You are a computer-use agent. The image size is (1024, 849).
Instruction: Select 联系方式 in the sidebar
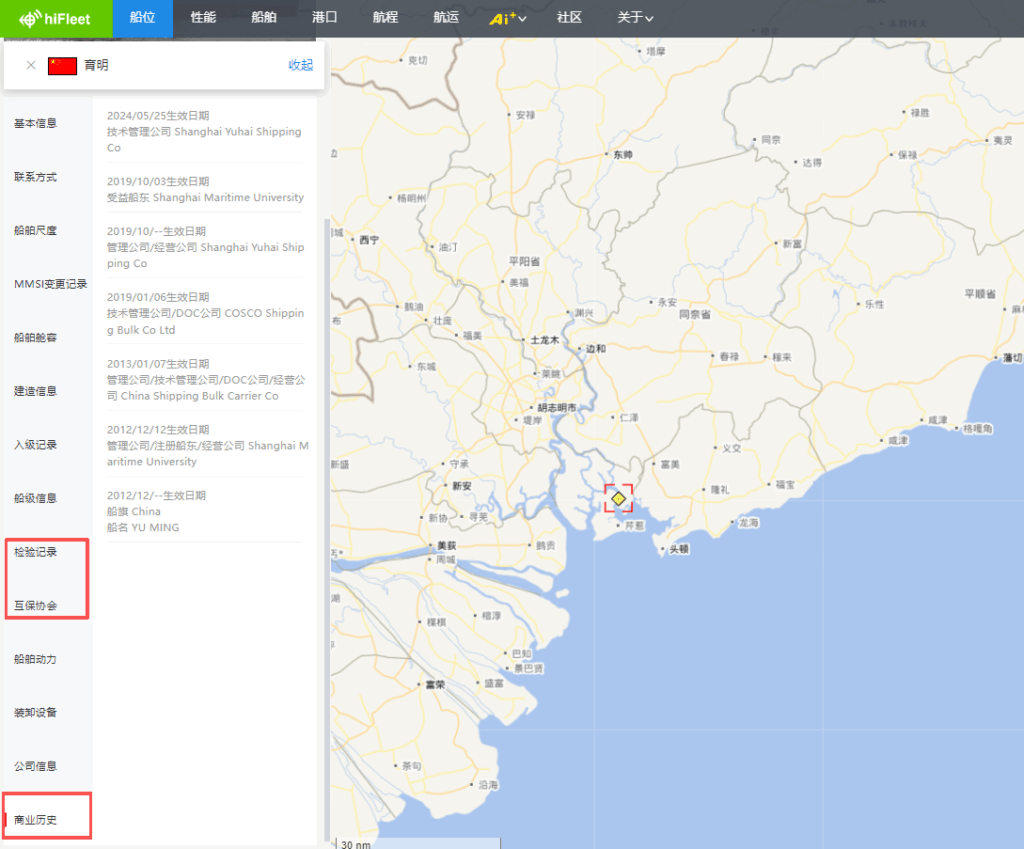click(x=35, y=177)
